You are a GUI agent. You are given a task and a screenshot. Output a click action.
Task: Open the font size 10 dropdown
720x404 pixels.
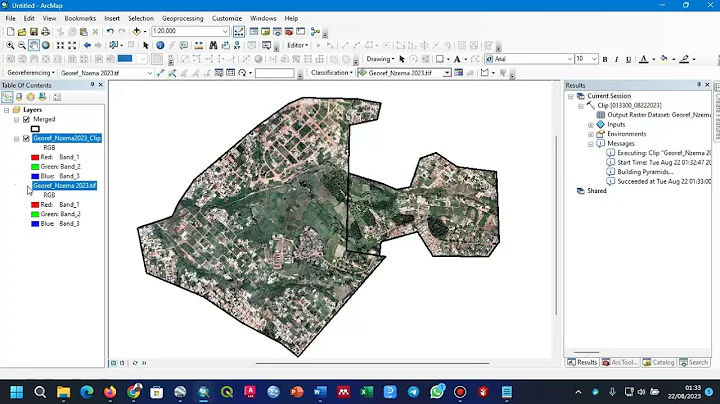594,59
